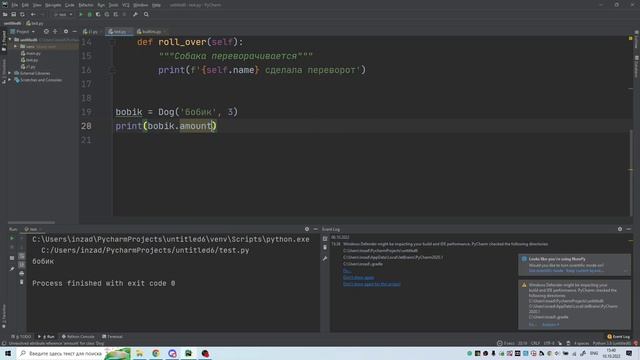The width and height of the screenshot is (640, 360).
Task: Clear Event Log with trash icon
Action: pyautogui.click(x=325, y=247)
